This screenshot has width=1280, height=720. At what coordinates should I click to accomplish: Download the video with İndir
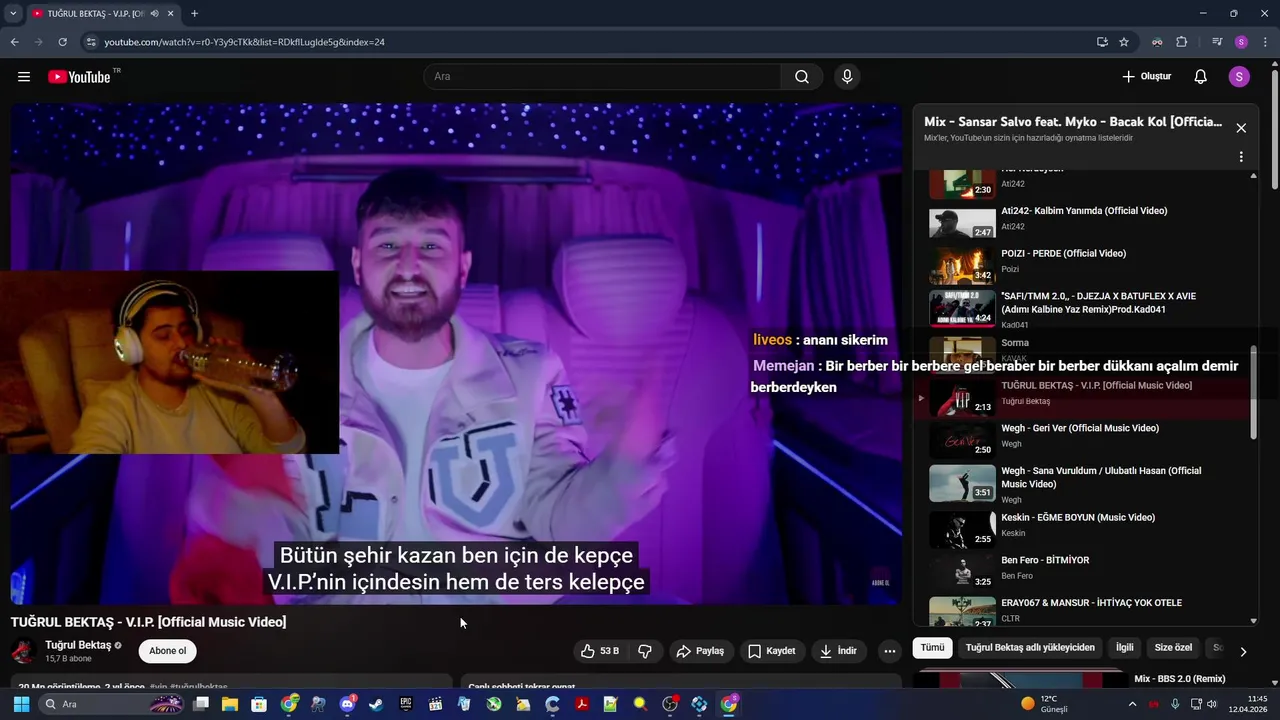pos(838,651)
